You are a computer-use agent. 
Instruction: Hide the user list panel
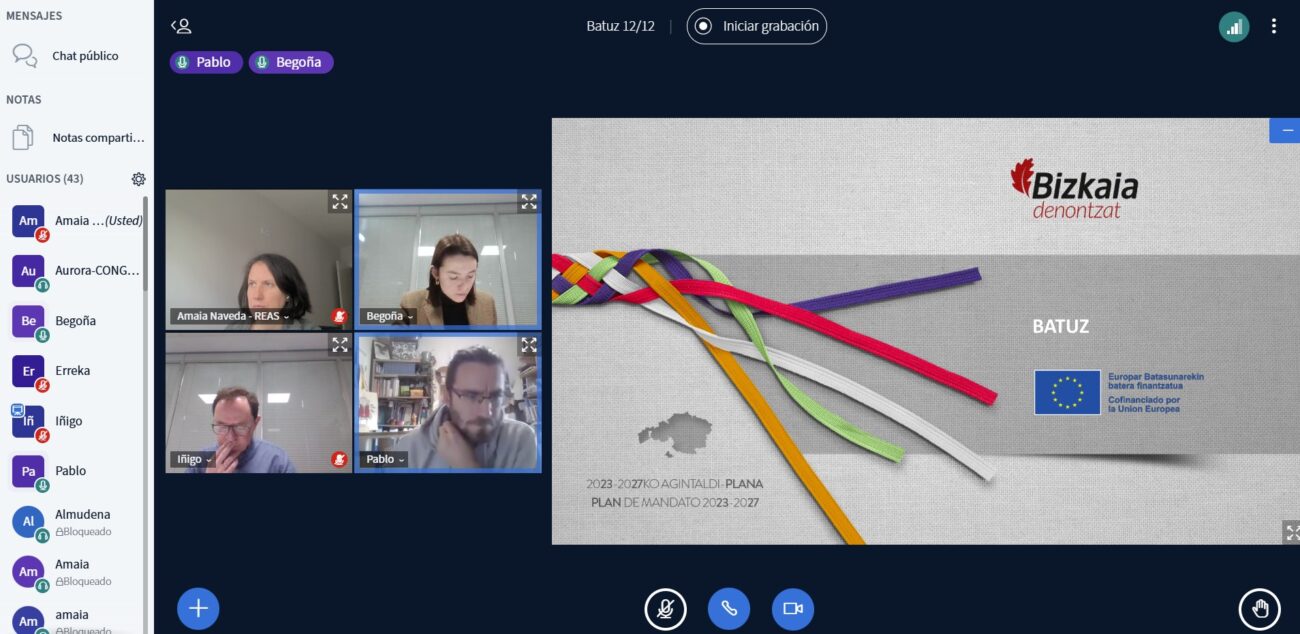coord(181,27)
